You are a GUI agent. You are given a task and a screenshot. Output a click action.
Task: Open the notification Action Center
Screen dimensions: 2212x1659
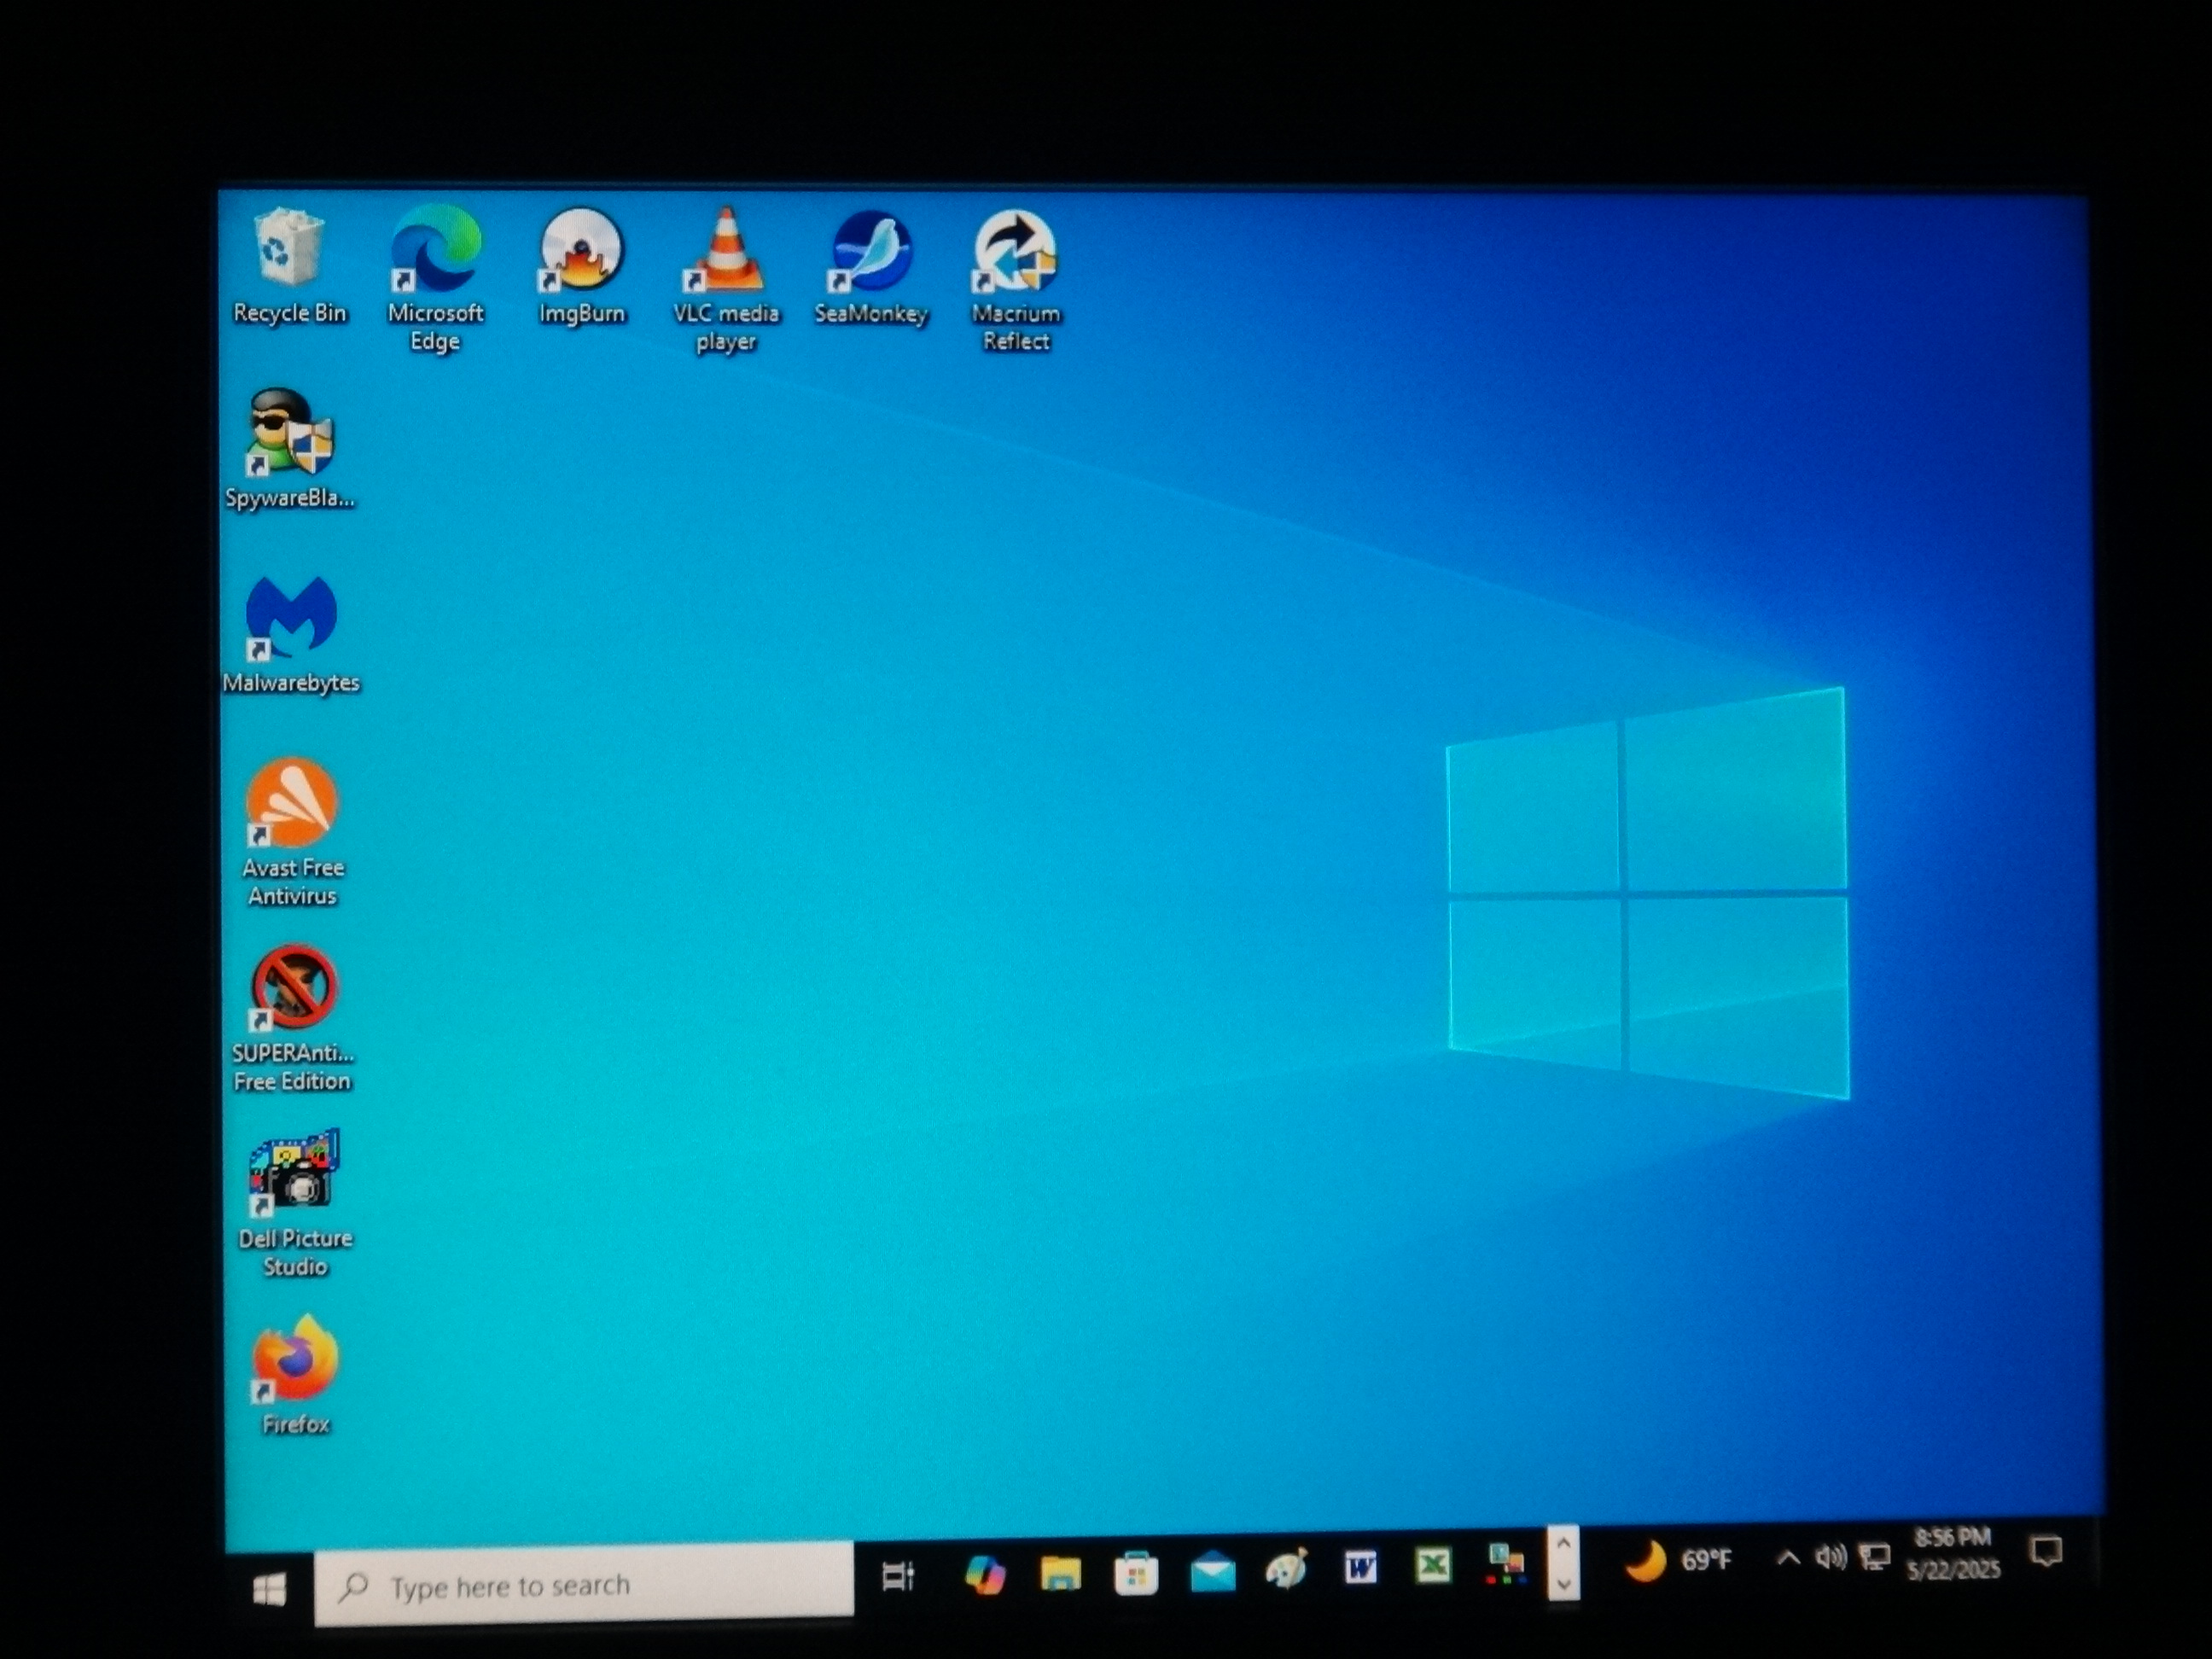point(2046,1551)
